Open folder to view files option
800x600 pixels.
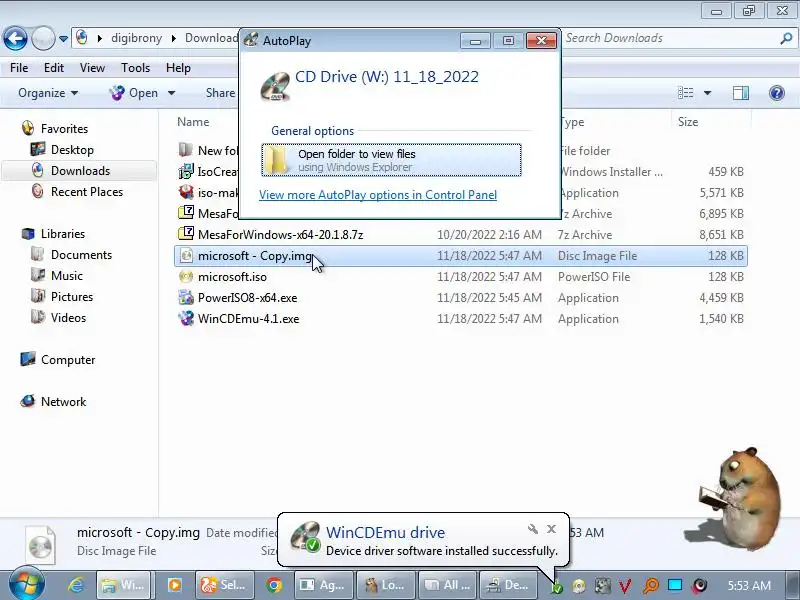click(391, 160)
